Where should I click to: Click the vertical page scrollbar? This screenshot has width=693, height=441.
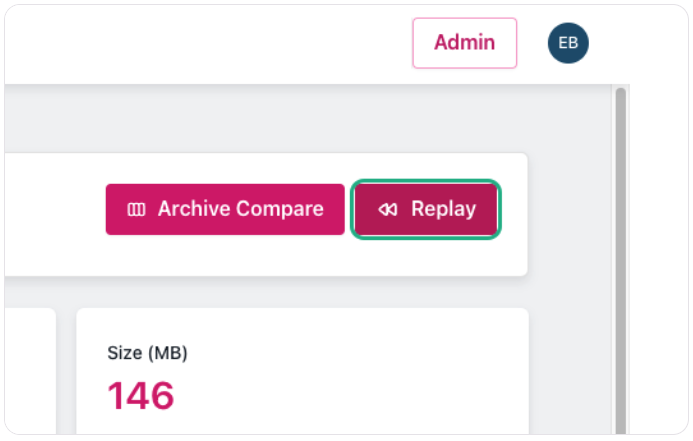621,261
